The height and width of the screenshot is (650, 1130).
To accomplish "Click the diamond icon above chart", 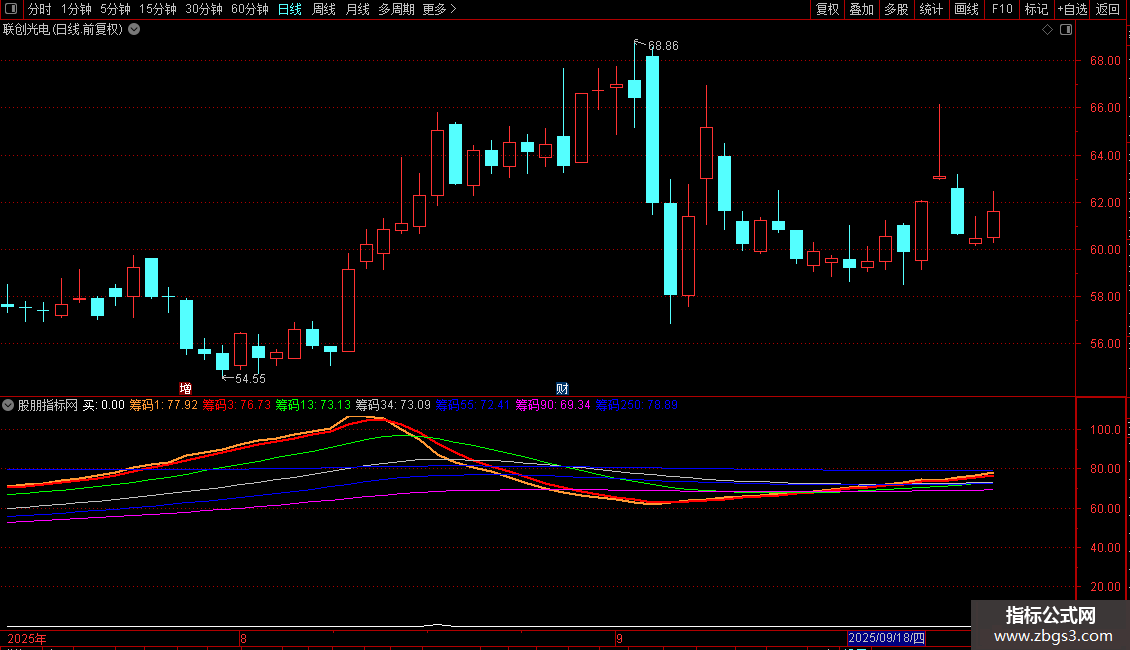I will click(x=1047, y=30).
